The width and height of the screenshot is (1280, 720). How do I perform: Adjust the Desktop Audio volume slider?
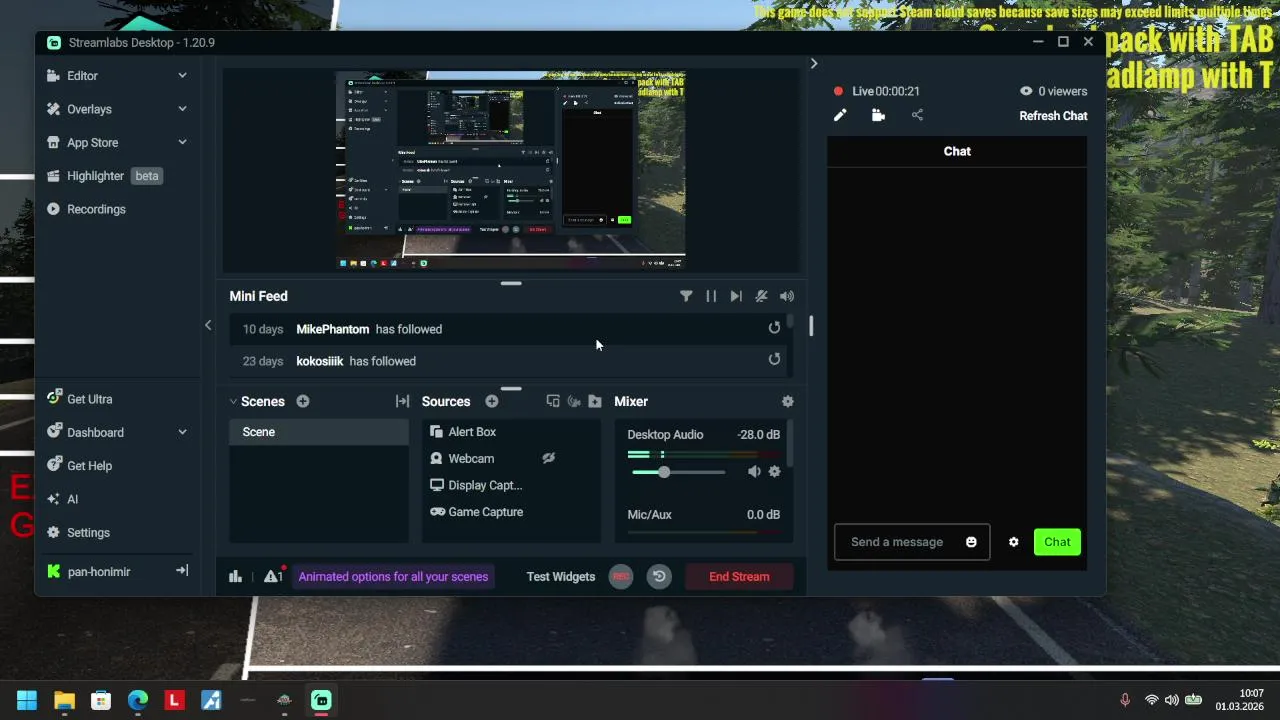679,472
